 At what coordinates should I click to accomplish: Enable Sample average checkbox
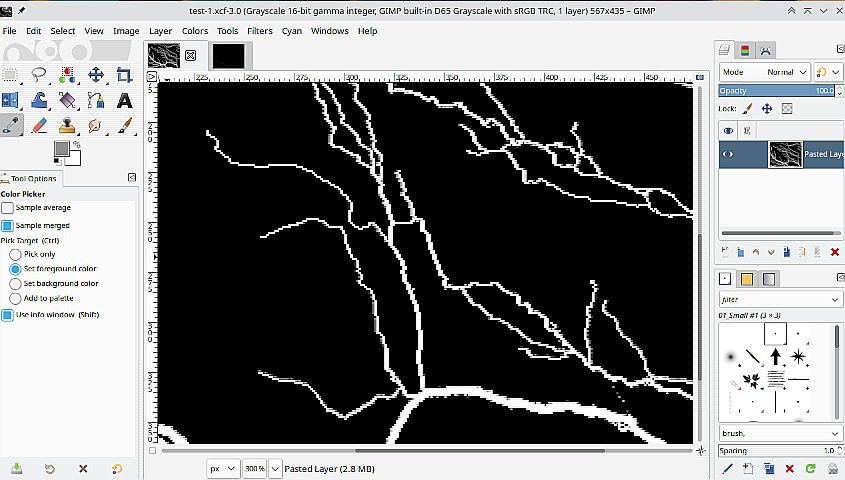click(7, 208)
